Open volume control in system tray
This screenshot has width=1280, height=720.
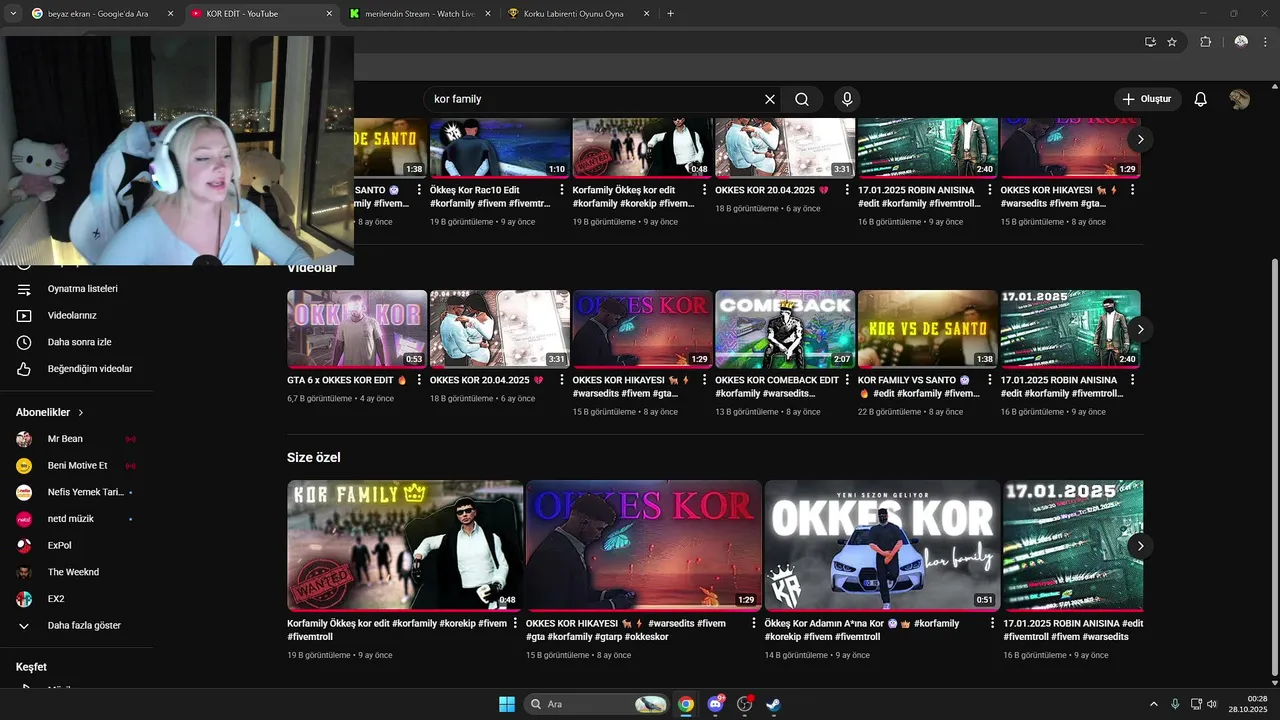tap(1212, 704)
